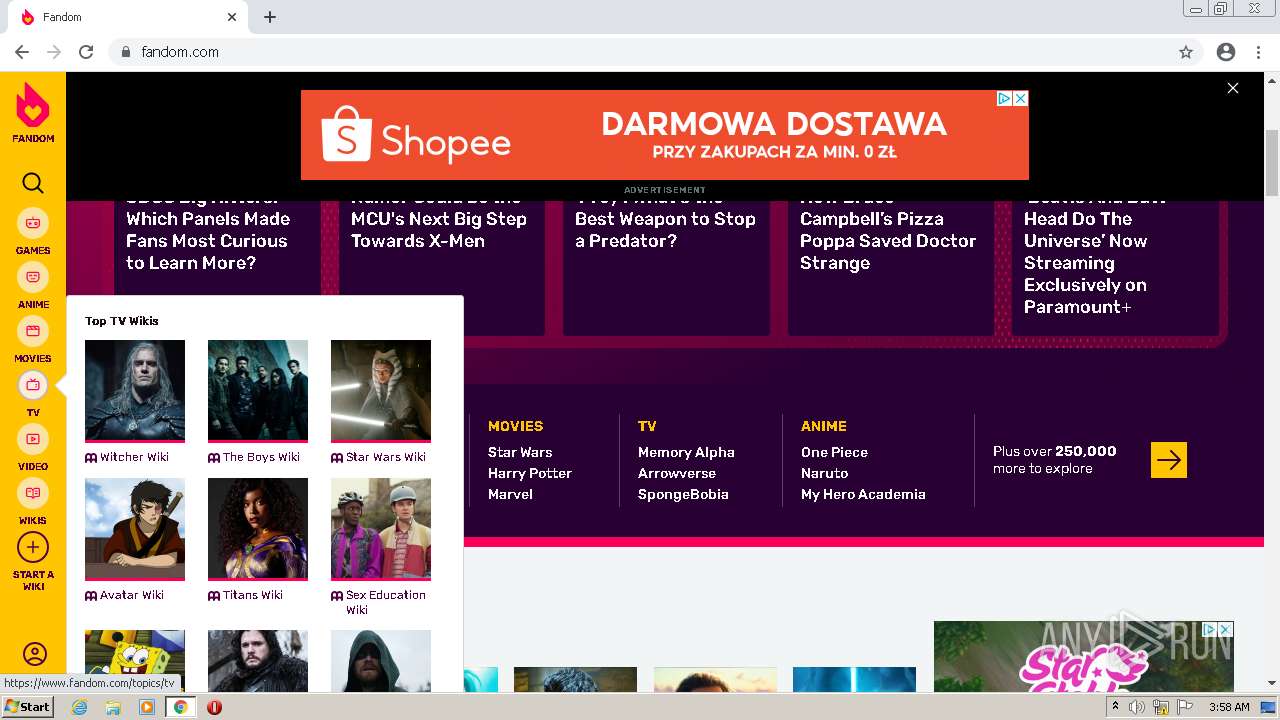The image size is (1280, 720).
Task: Open the Arrowverse link
Action: click(x=677, y=473)
